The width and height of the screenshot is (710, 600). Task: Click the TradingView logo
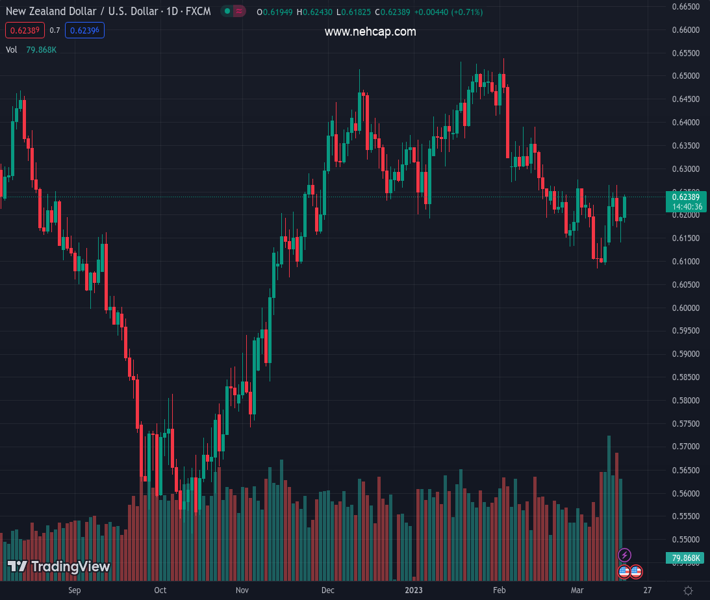pos(58,567)
